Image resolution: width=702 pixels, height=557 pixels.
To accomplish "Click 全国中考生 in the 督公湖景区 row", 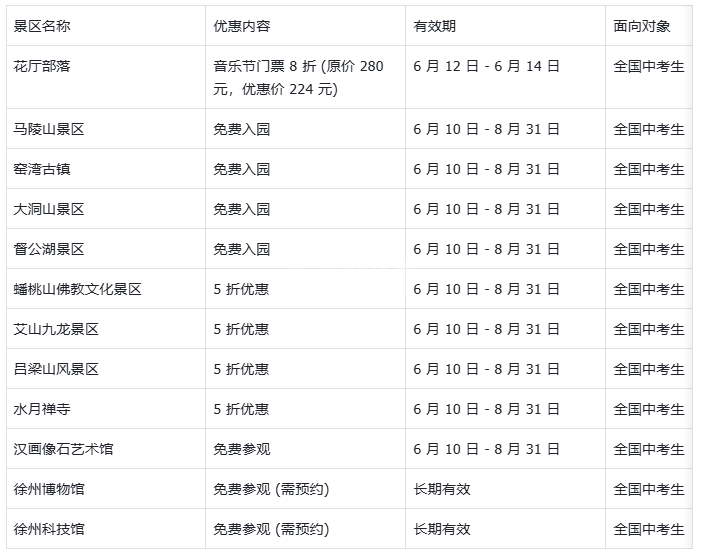I will pyautogui.click(x=649, y=249).
